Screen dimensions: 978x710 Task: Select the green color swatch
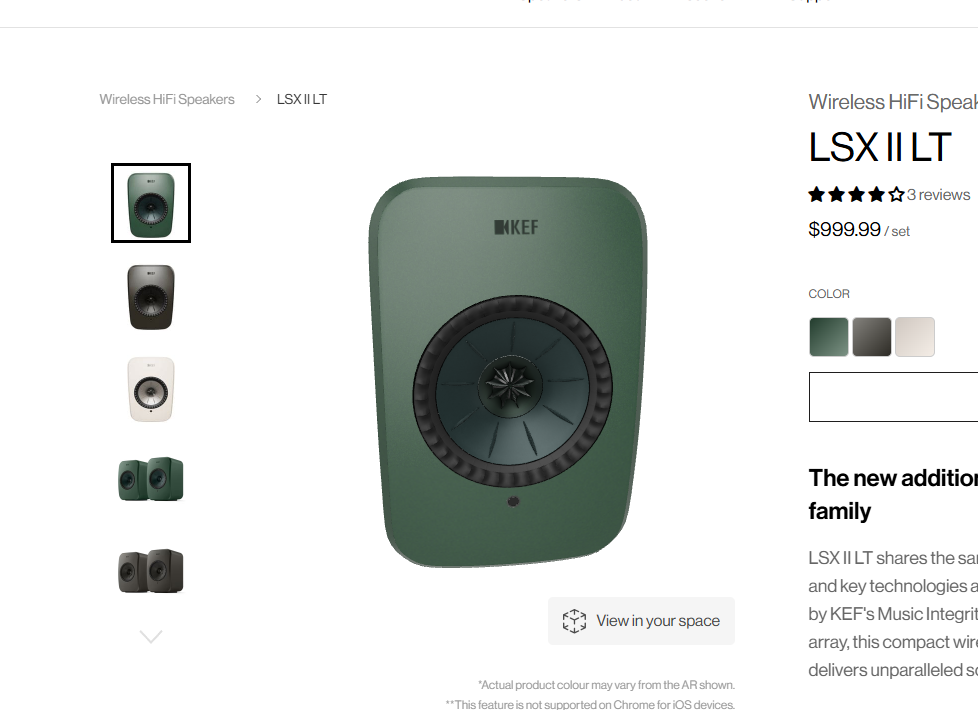pyautogui.click(x=829, y=337)
